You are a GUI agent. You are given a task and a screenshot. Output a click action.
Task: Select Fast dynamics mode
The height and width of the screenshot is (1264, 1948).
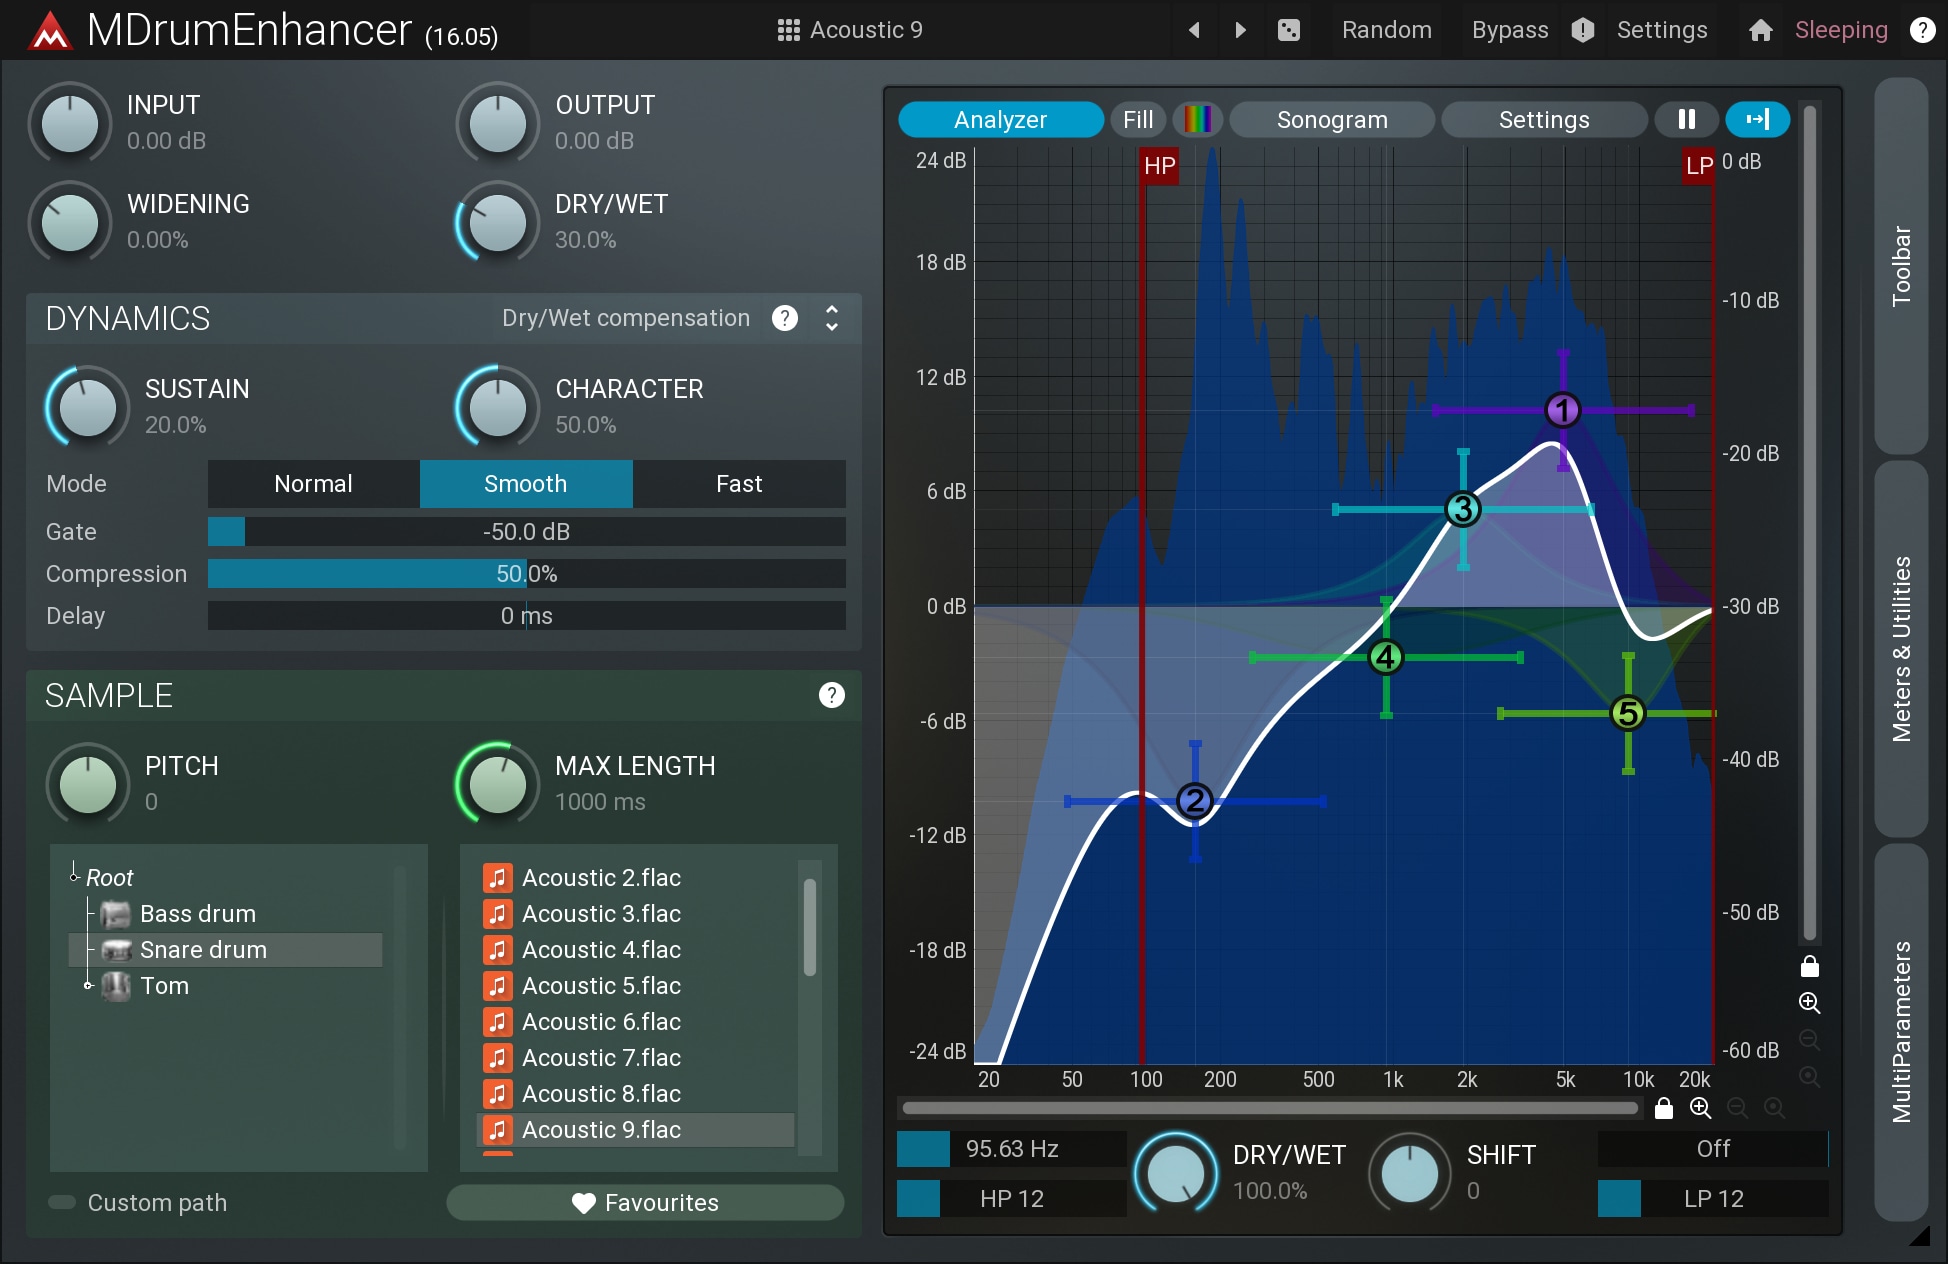[x=739, y=484]
